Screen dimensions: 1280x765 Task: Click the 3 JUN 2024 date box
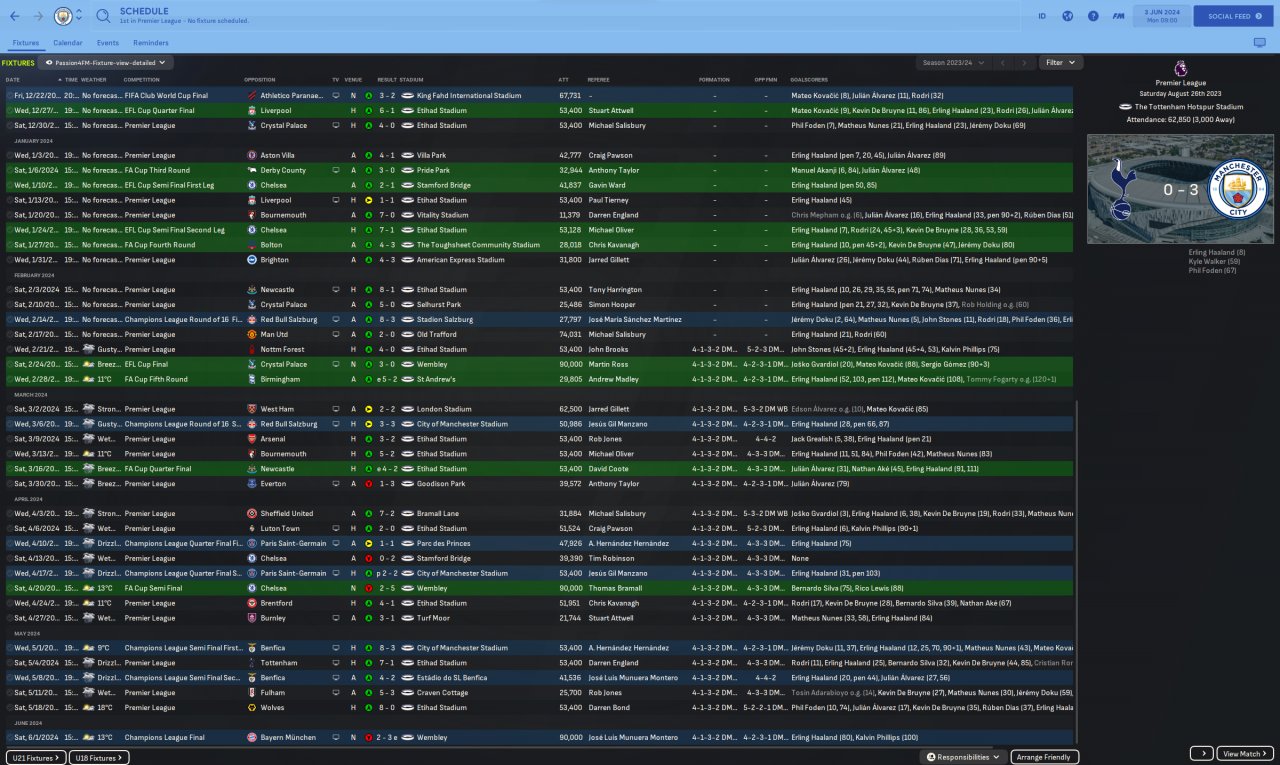(1160, 16)
